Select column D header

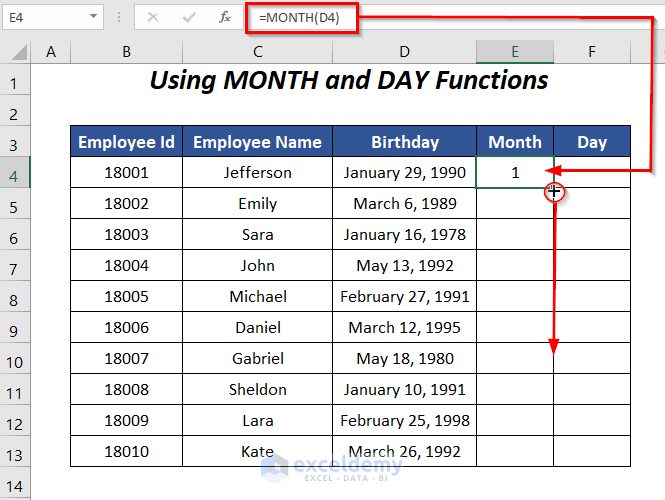point(405,52)
